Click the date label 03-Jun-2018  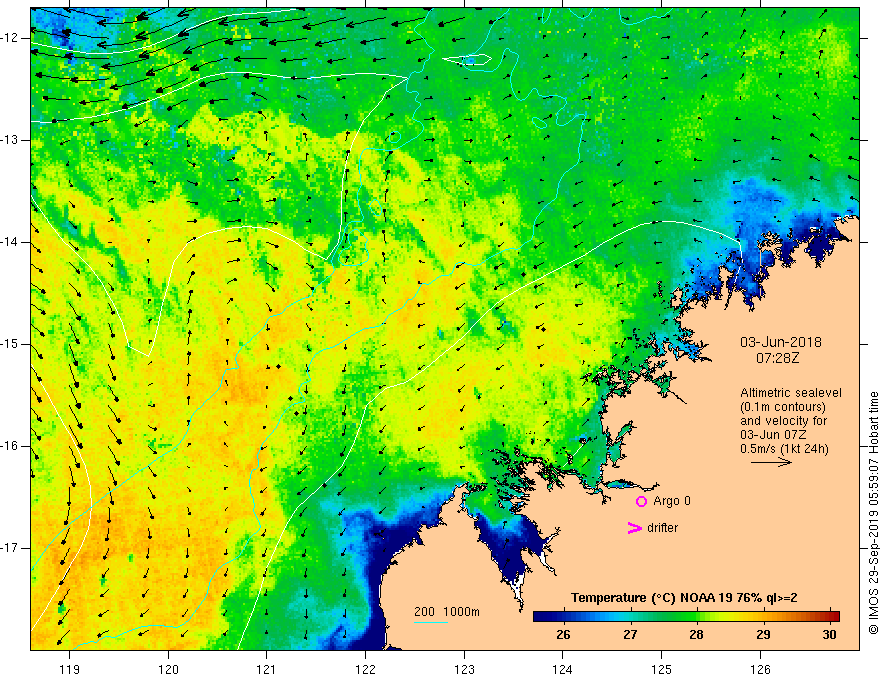[x=781, y=342]
